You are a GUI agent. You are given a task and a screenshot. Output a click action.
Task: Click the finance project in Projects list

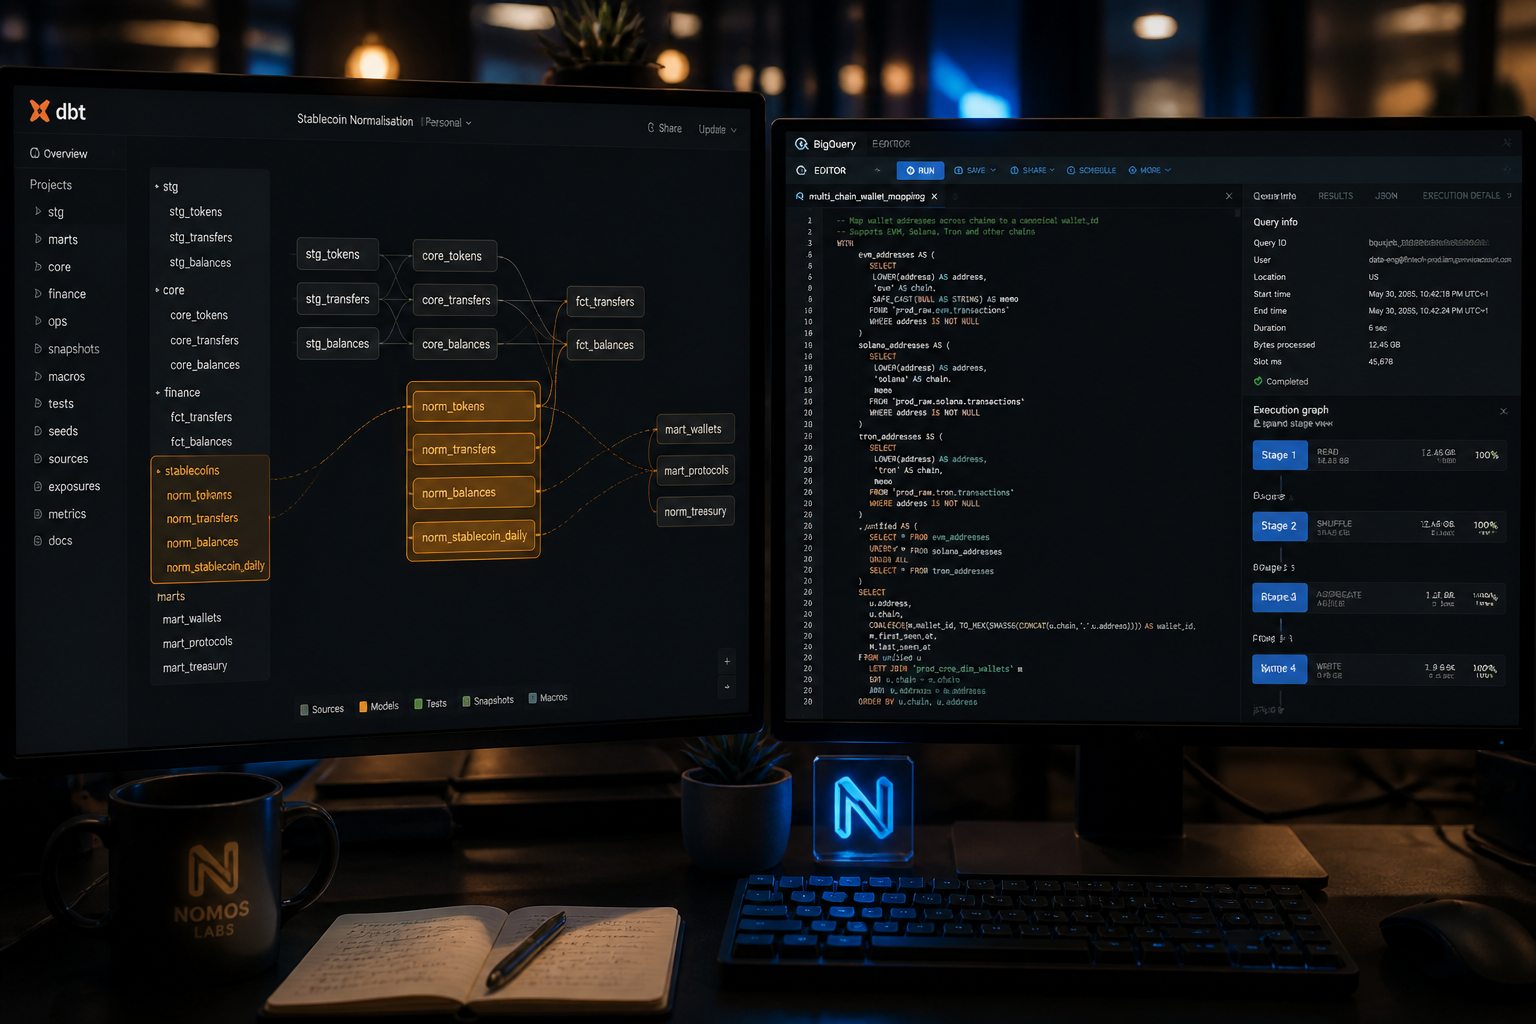[x=67, y=294]
